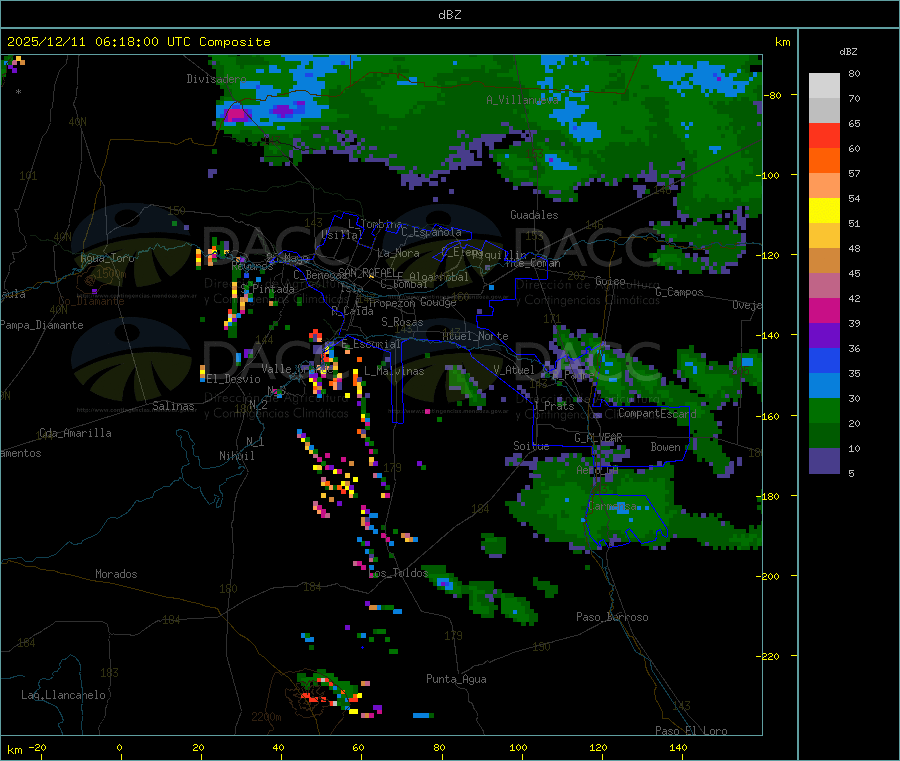Click the red 65 dBZ legend swatch

pos(824,135)
